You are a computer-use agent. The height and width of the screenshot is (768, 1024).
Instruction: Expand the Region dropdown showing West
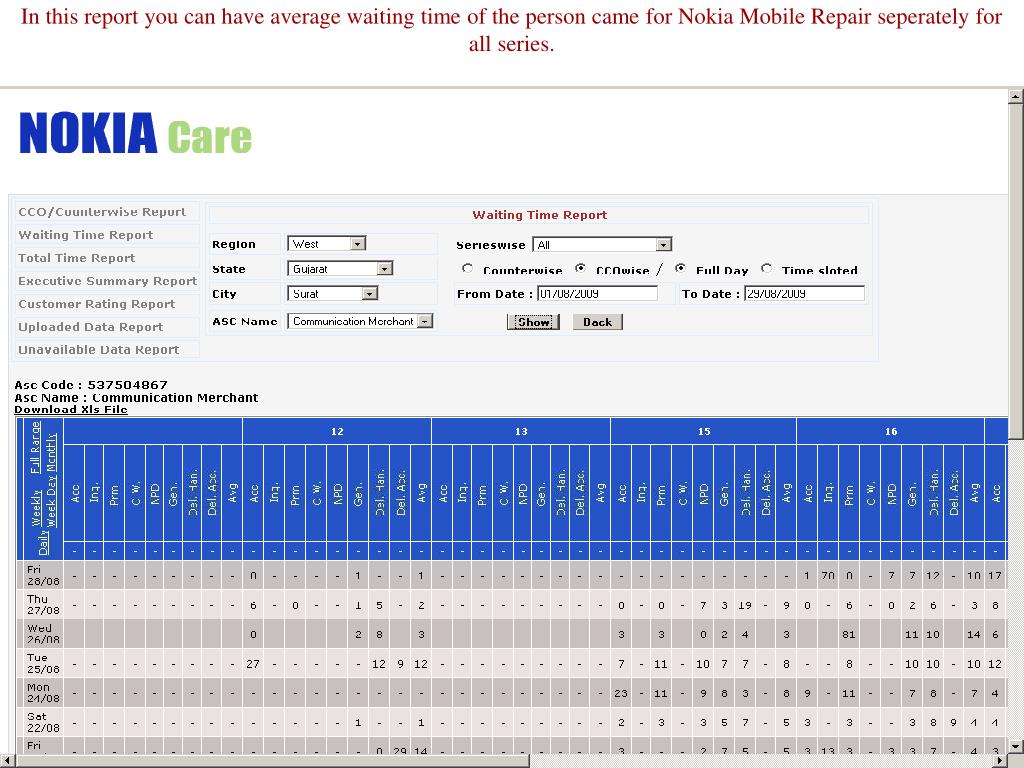coord(327,244)
